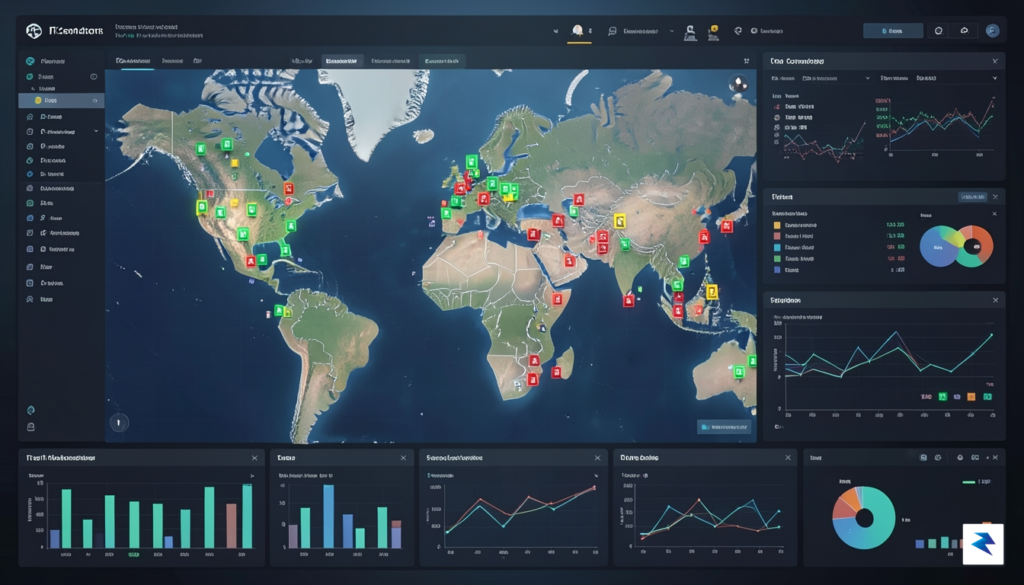1024x585 pixels.
Task: Open the bell notifications icon with yellow underline
Action: [x=578, y=31]
